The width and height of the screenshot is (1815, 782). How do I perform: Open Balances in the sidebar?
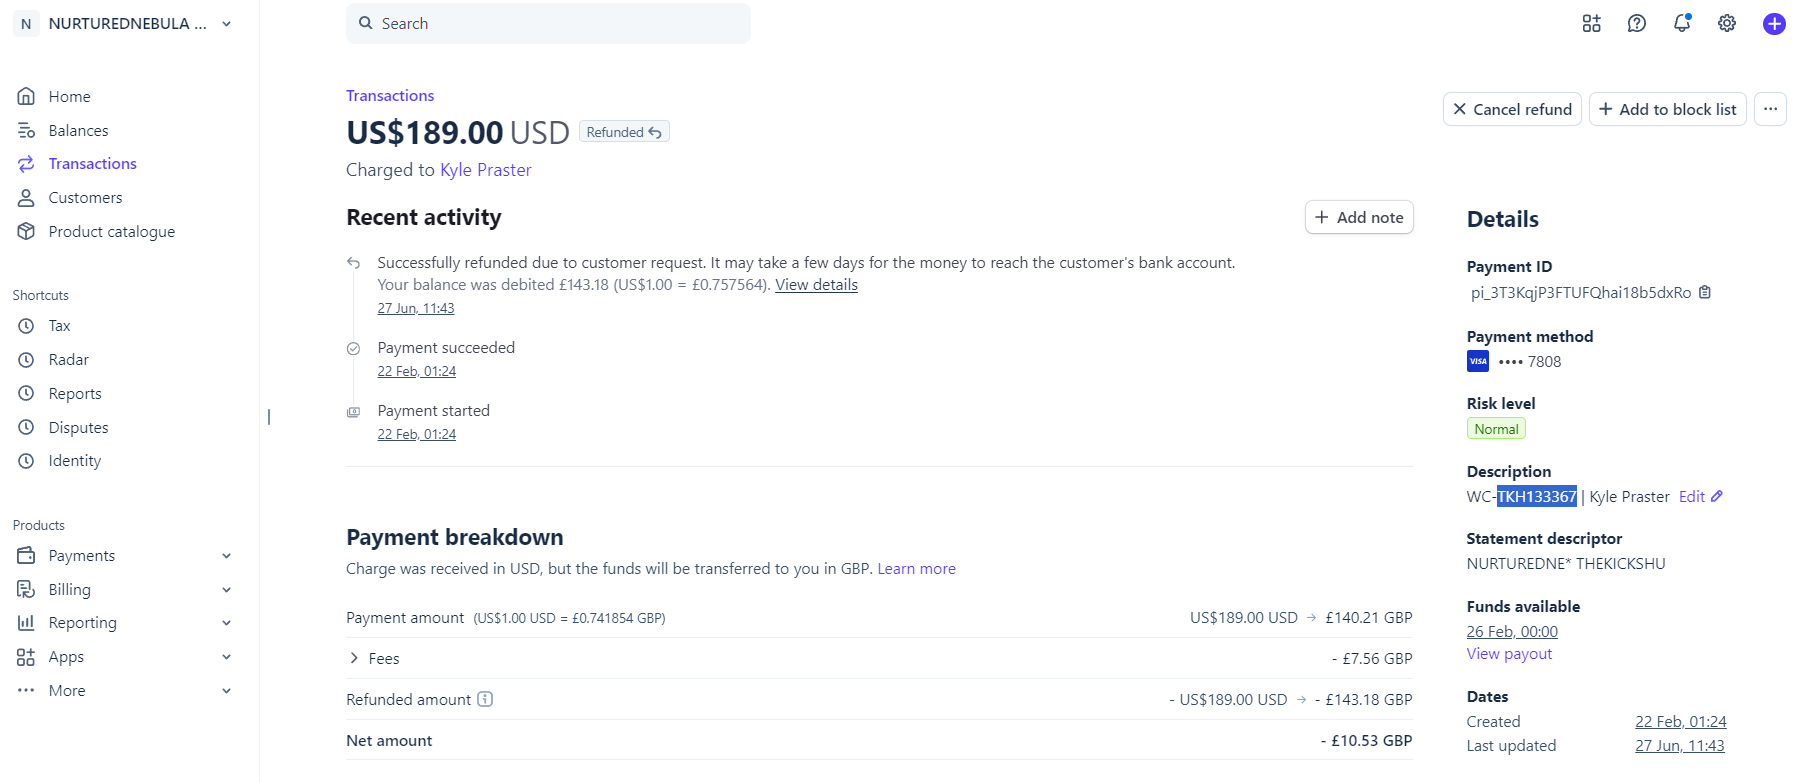pyautogui.click(x=78, y=131)
